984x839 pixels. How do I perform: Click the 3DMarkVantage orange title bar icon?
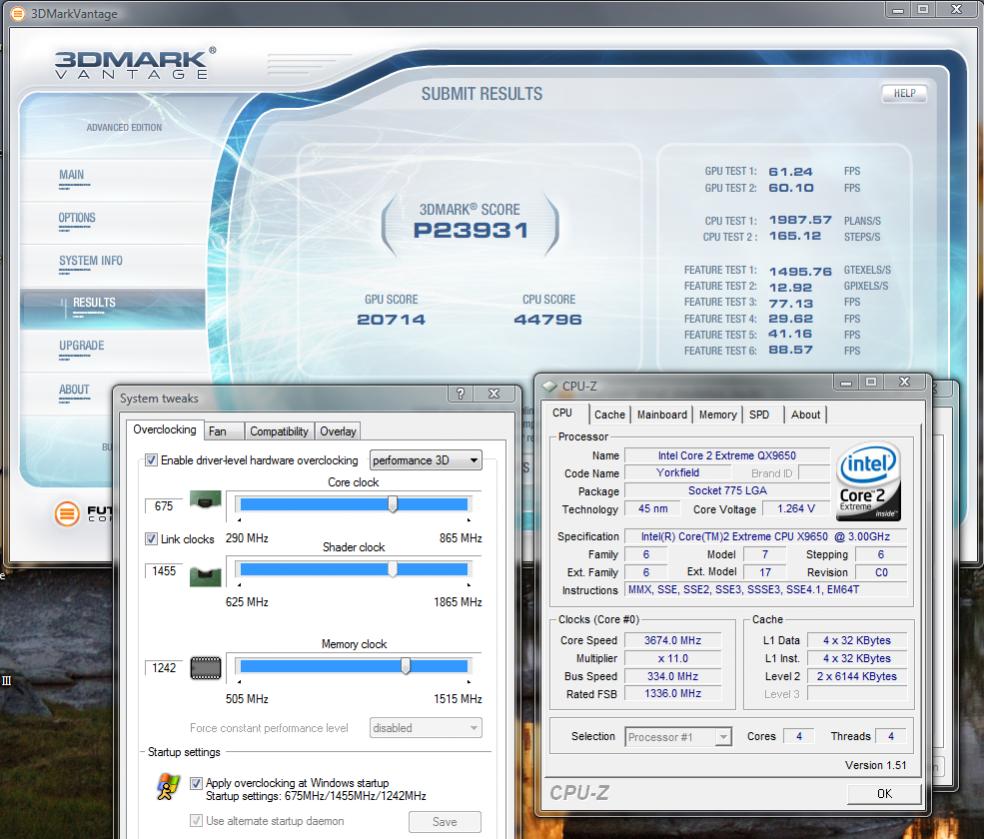pos(18,13)
